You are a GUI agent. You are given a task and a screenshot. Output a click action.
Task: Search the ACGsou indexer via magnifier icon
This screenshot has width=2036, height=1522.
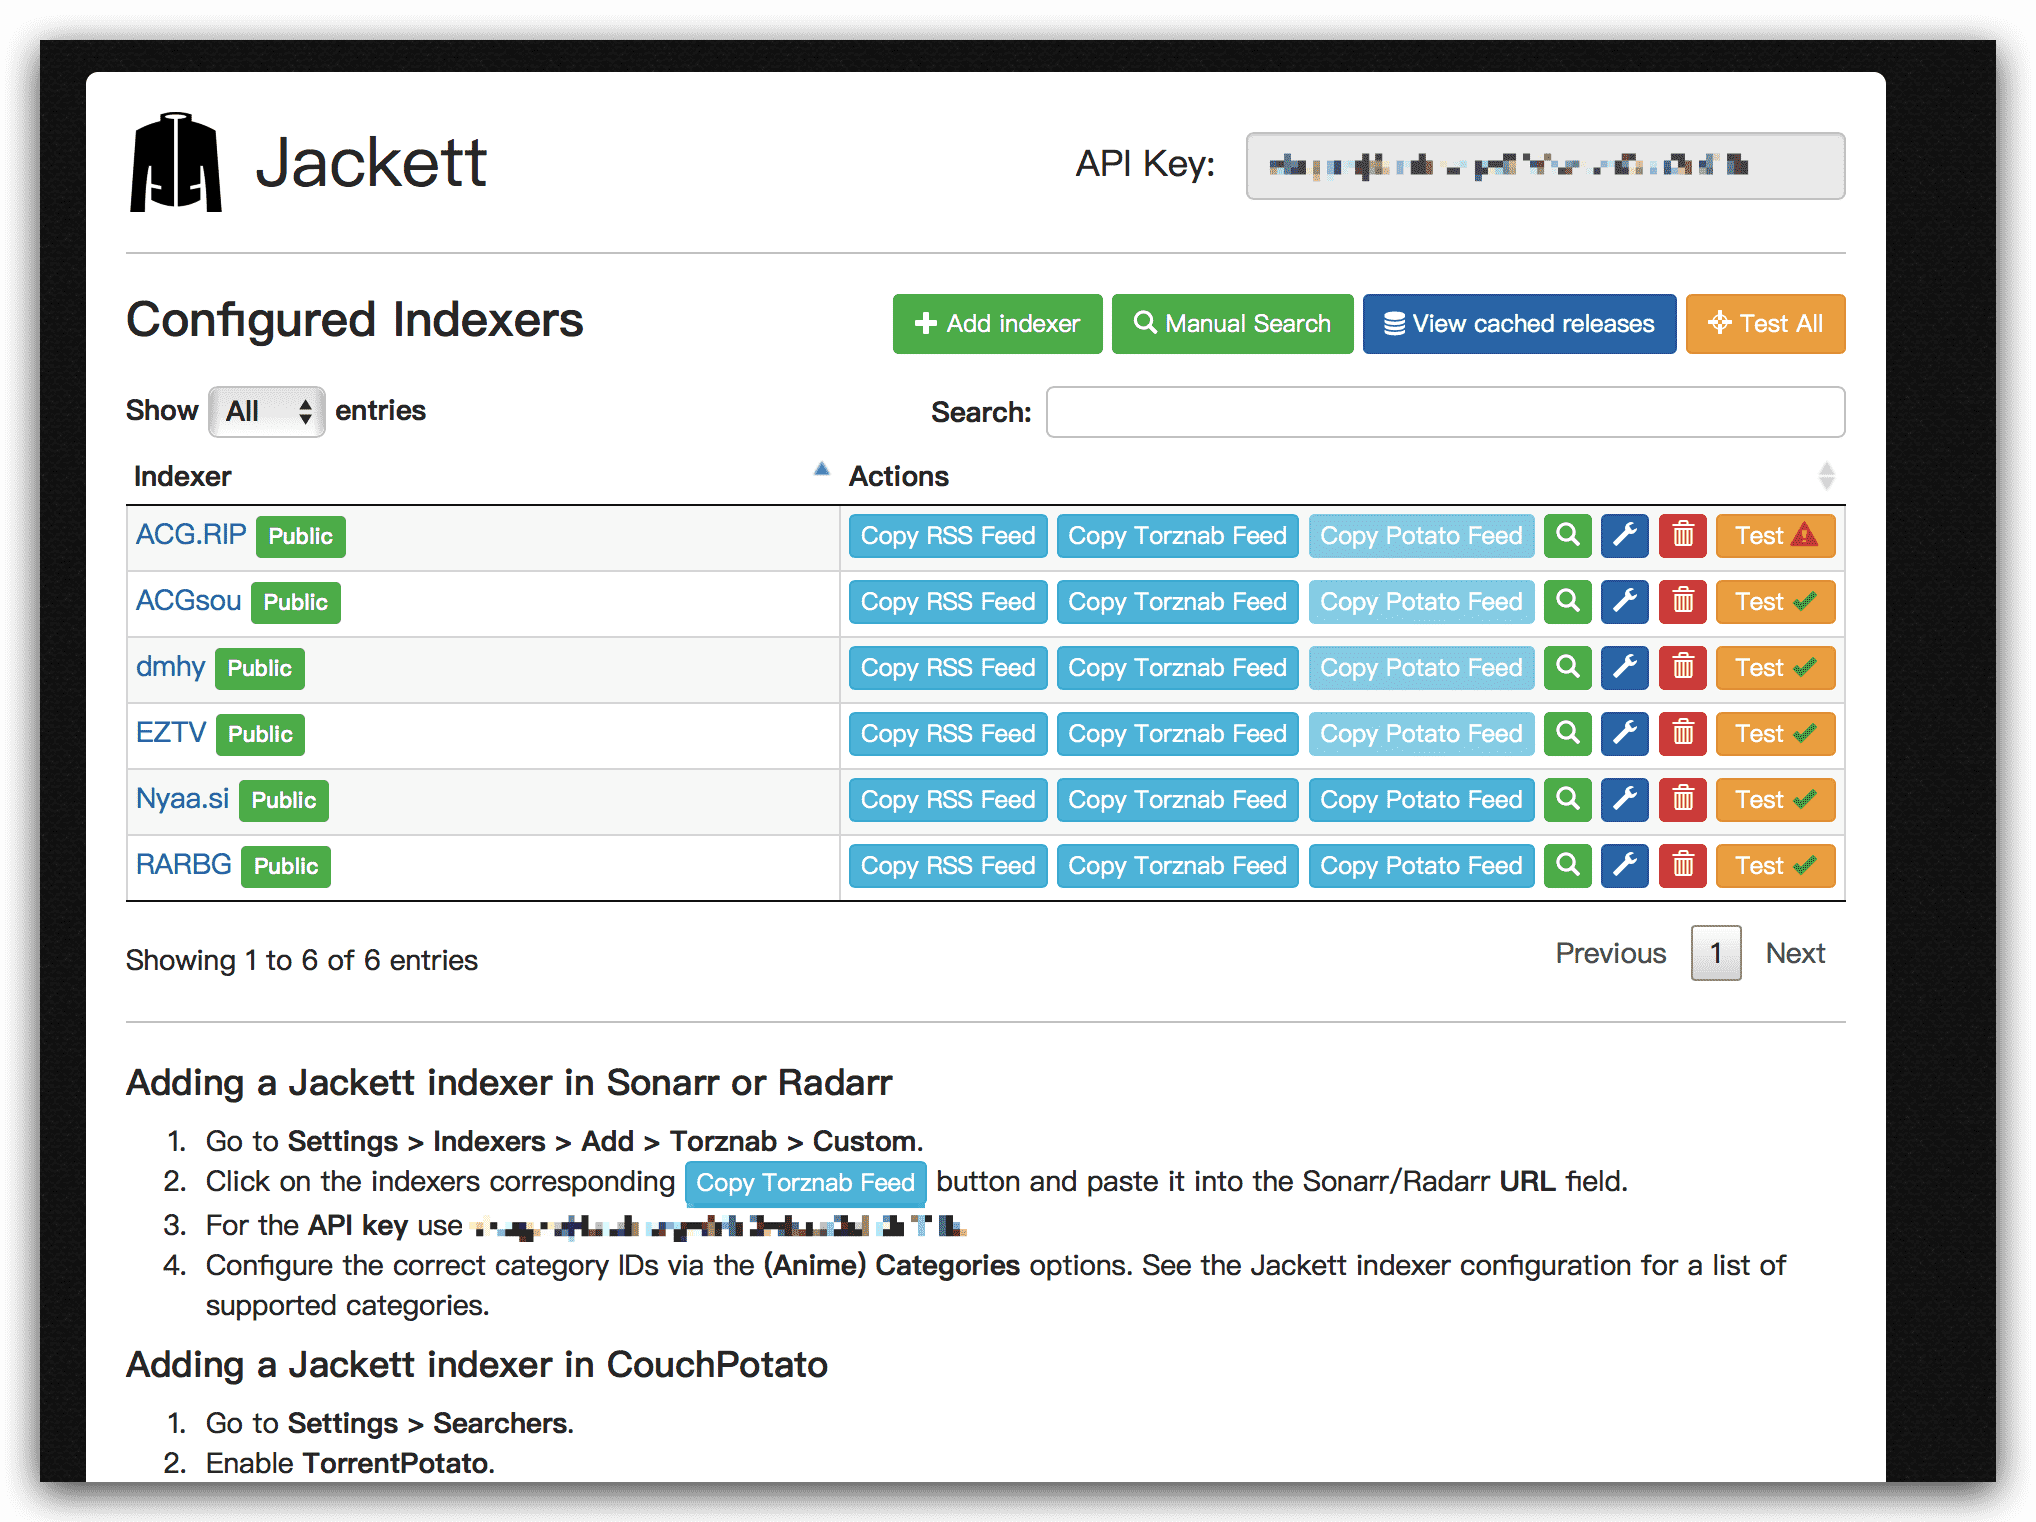pyautogui.click(x=1567, y=602)
